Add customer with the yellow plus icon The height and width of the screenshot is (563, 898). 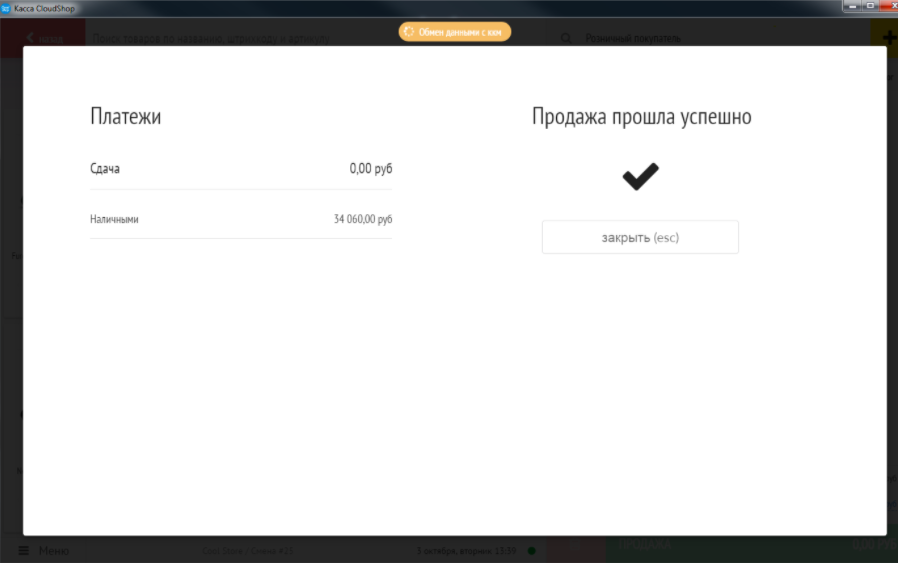tap(887, 38)
